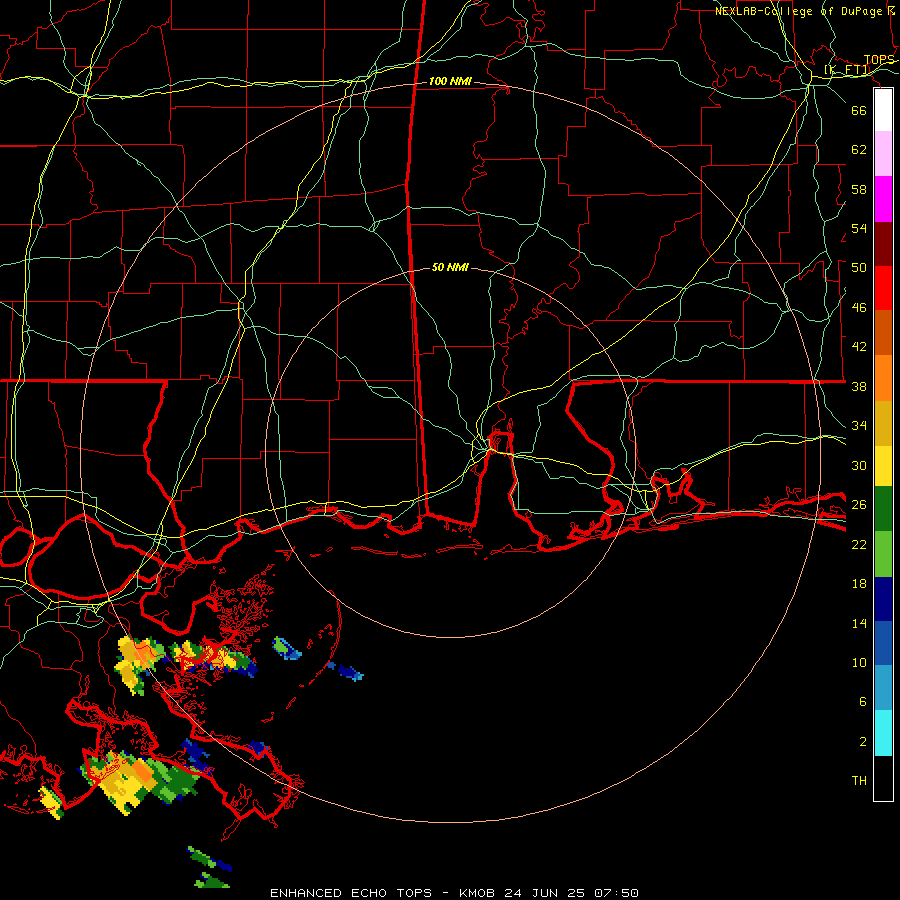Viewport: 900px width, 900px height.
Task: Click the '50 NMI' range ring label
Action: [x=450, y=267]
